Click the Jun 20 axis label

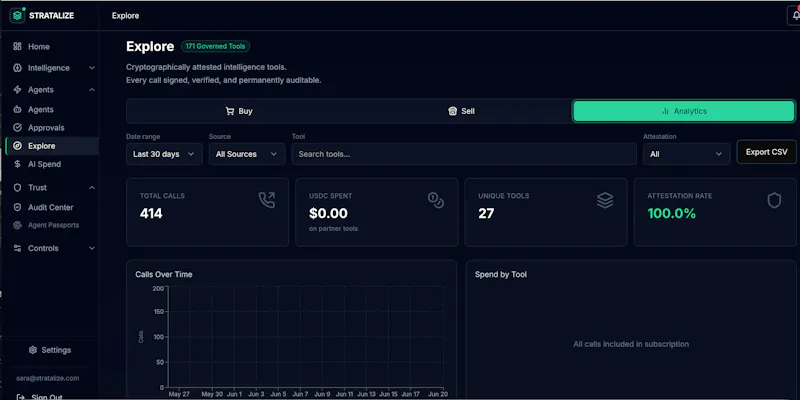pyautogui.click(x=438, y=394)
